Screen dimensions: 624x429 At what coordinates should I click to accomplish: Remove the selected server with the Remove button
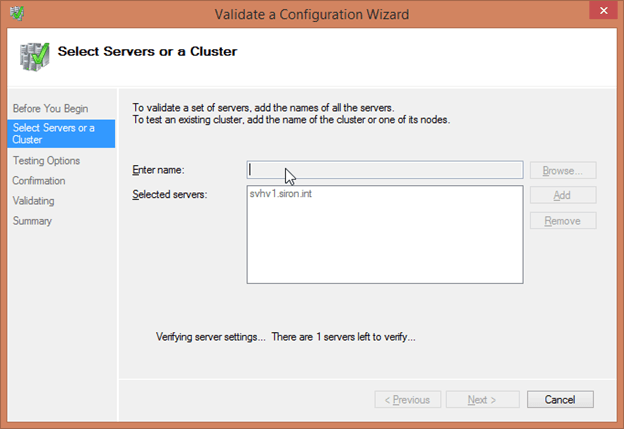coord(563,220)
